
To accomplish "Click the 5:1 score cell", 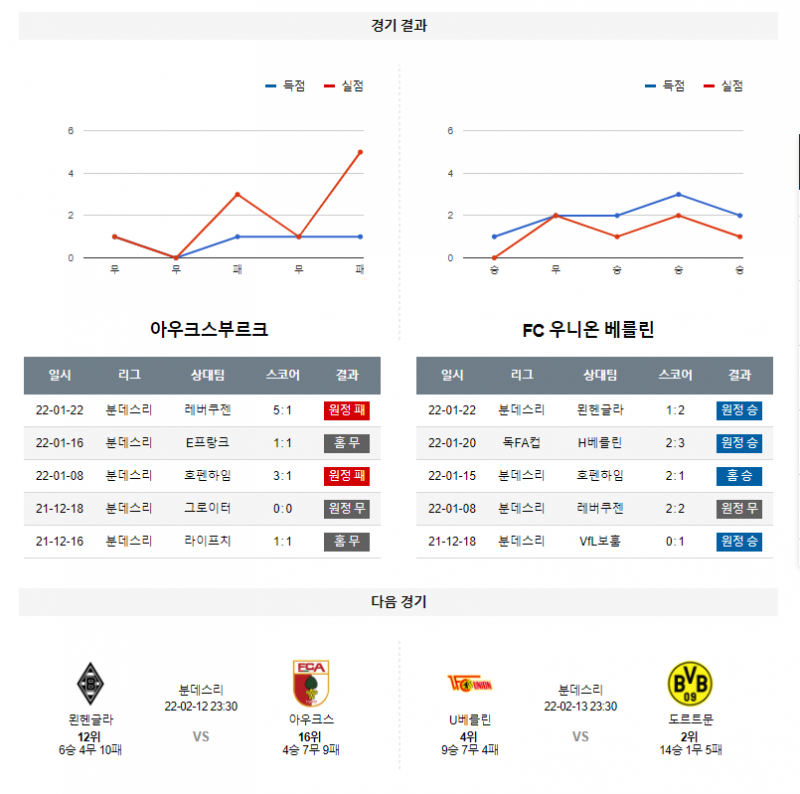I will point(283,410).
